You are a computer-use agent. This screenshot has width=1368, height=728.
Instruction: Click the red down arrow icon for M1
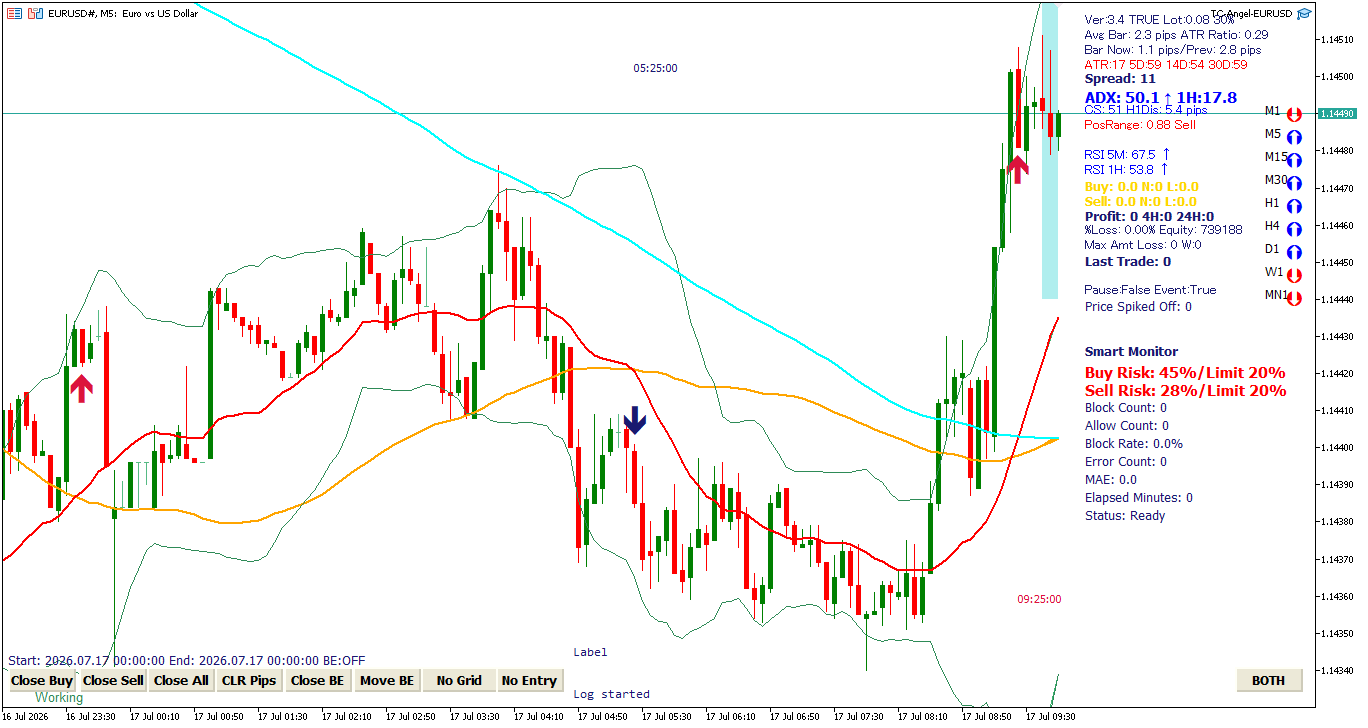point(1294,115)
